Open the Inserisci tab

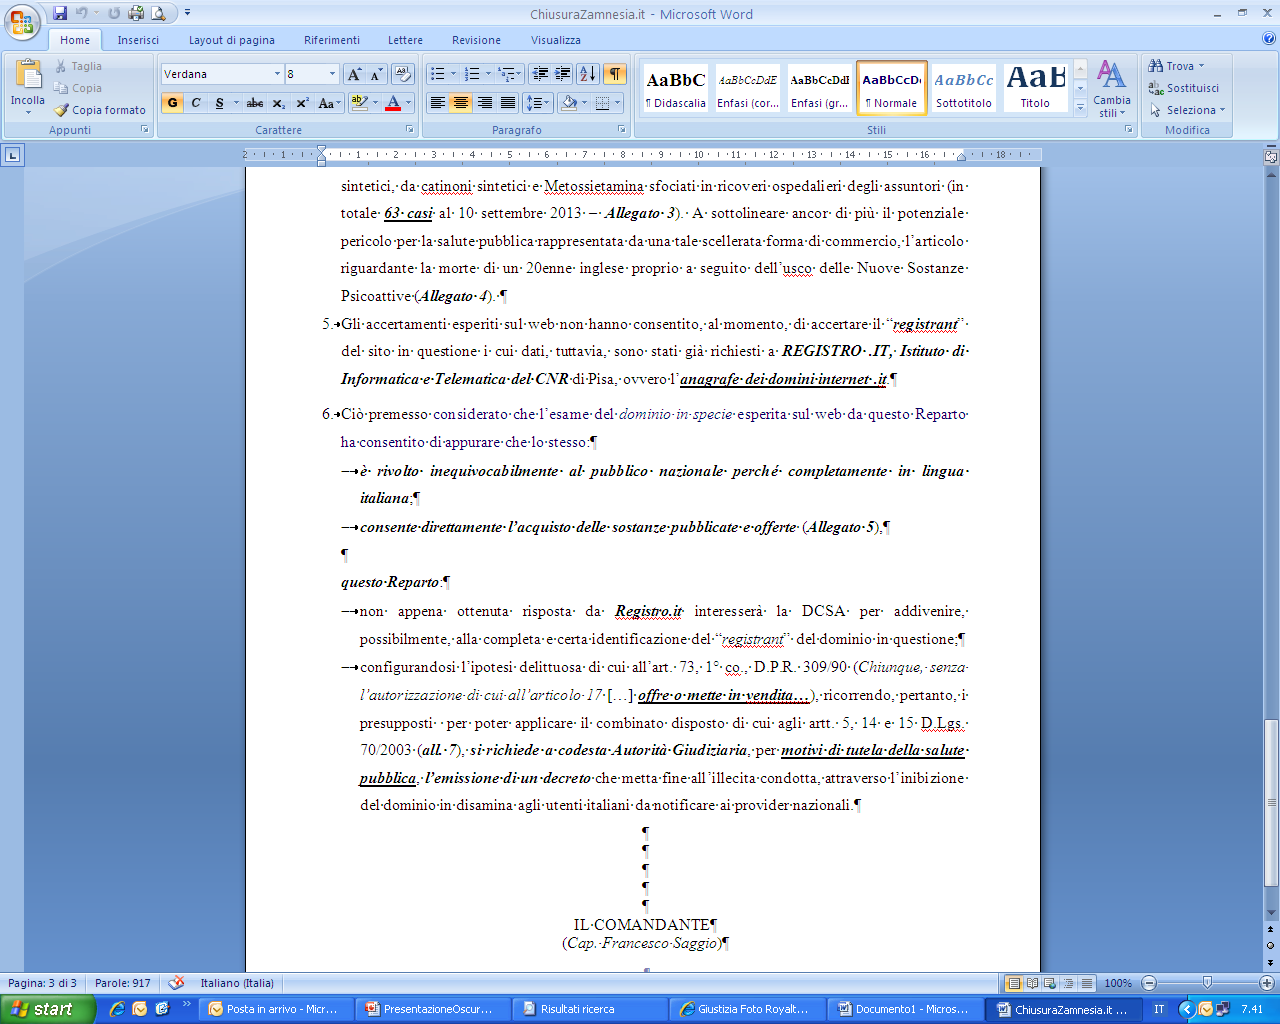tap(138, 40)
